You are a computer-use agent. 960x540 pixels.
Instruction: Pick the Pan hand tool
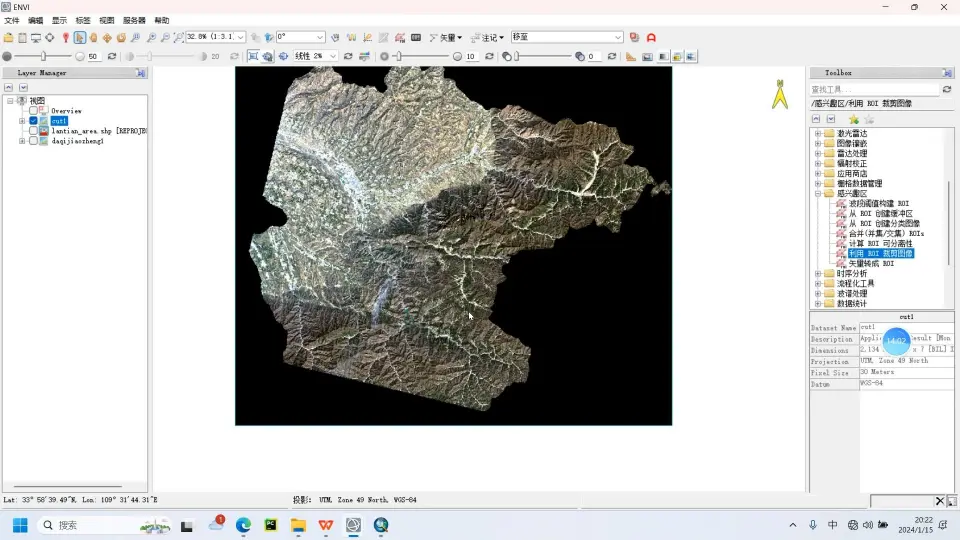tap(93, 37)
